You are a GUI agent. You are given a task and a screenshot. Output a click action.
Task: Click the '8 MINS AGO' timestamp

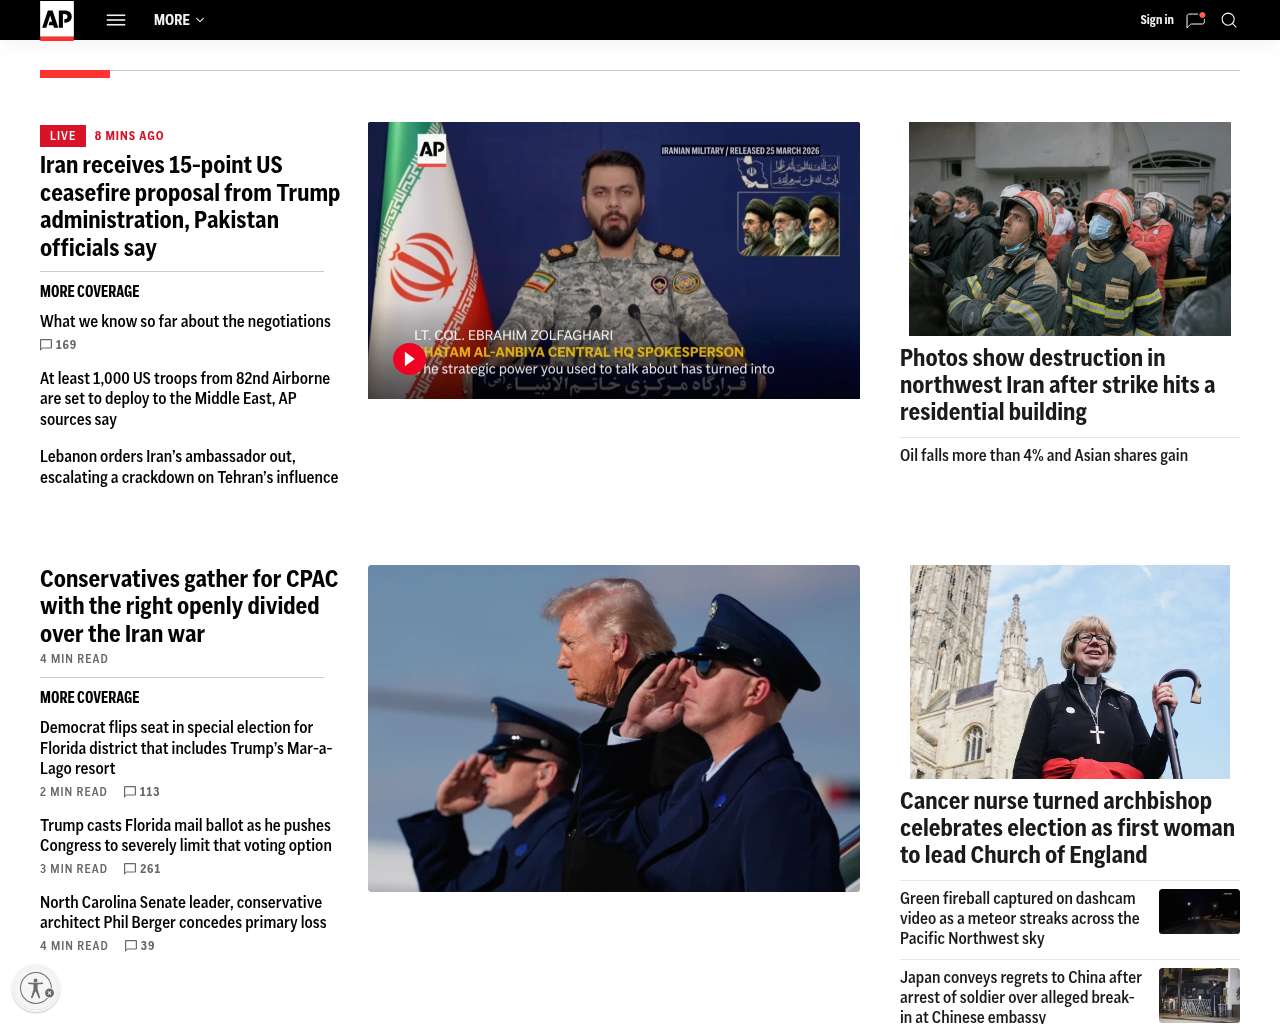point(129,136)
